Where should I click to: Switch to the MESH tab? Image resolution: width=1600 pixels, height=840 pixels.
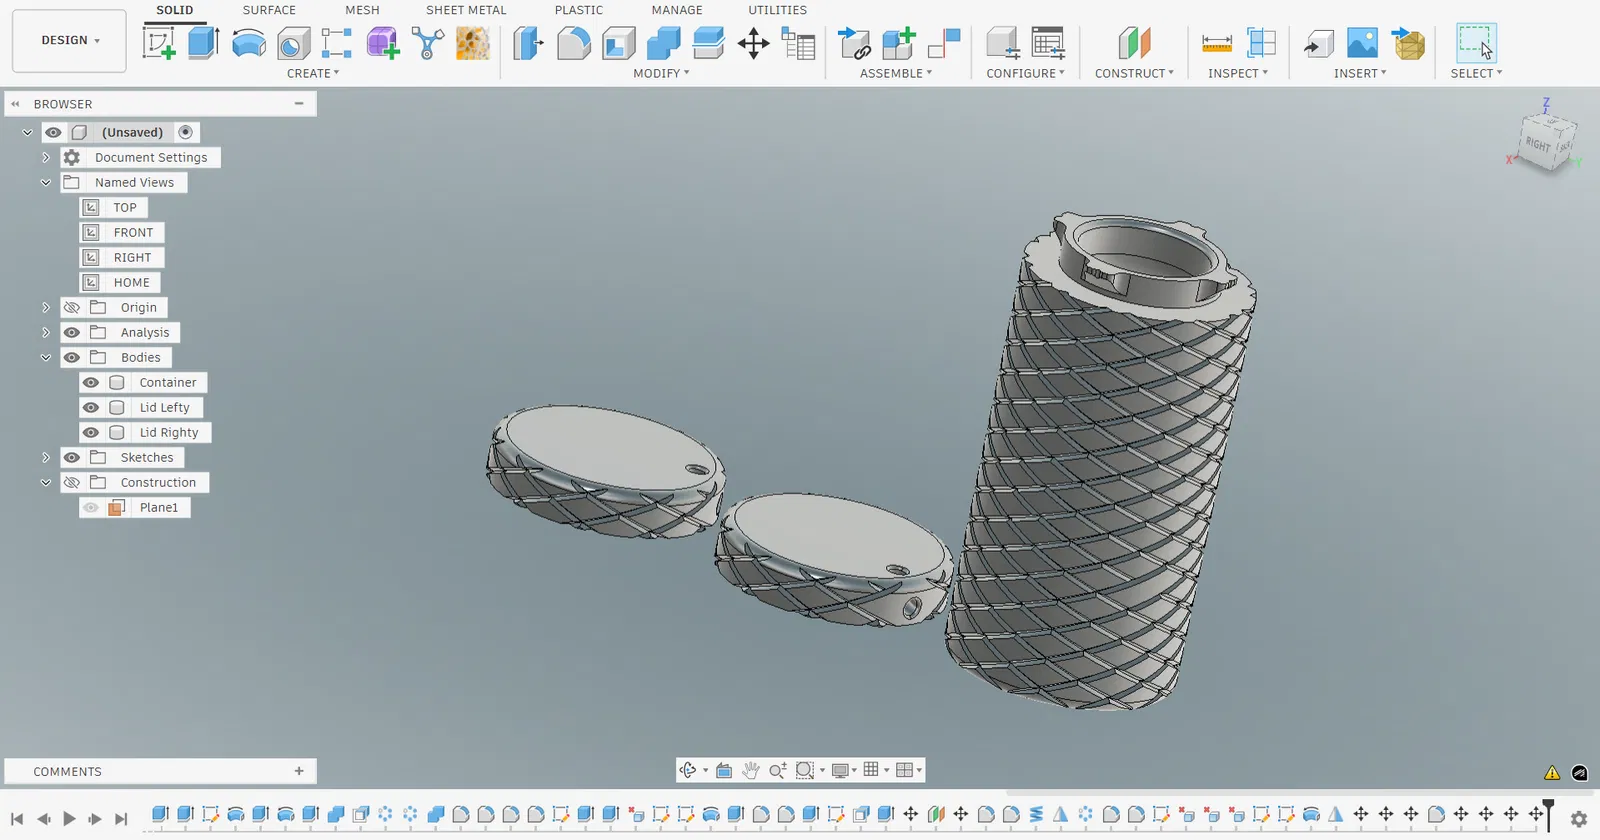tap(362, 10)
